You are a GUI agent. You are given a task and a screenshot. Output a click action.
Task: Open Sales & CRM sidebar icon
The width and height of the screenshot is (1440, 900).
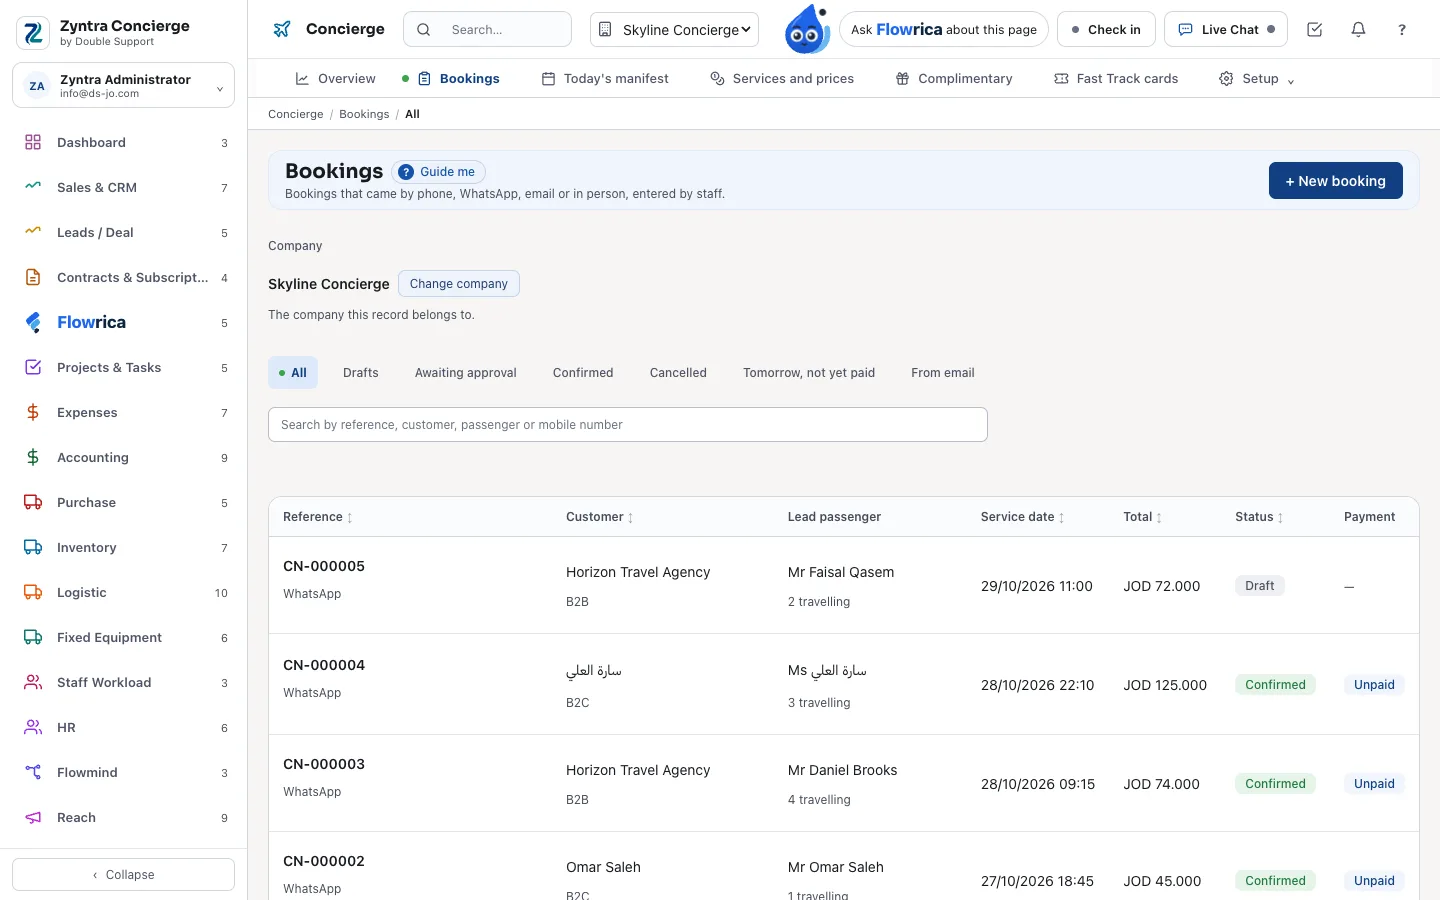[33, 187]
